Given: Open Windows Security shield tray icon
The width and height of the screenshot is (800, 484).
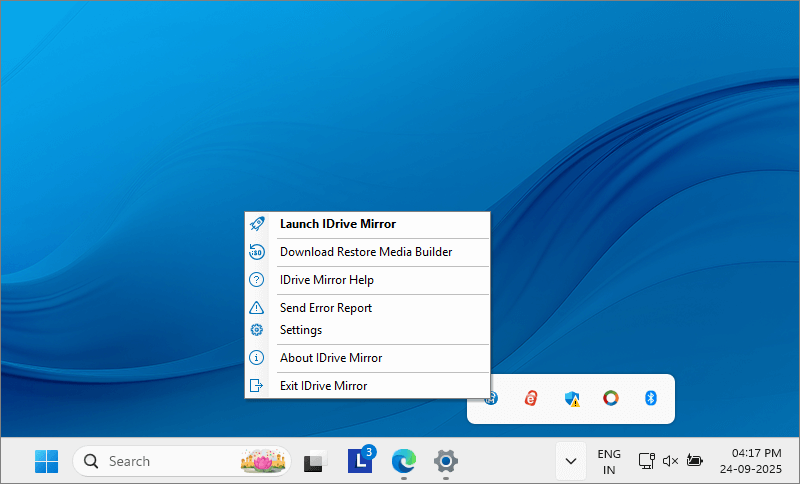Looking at the screenshot, I should pos(571,398).
